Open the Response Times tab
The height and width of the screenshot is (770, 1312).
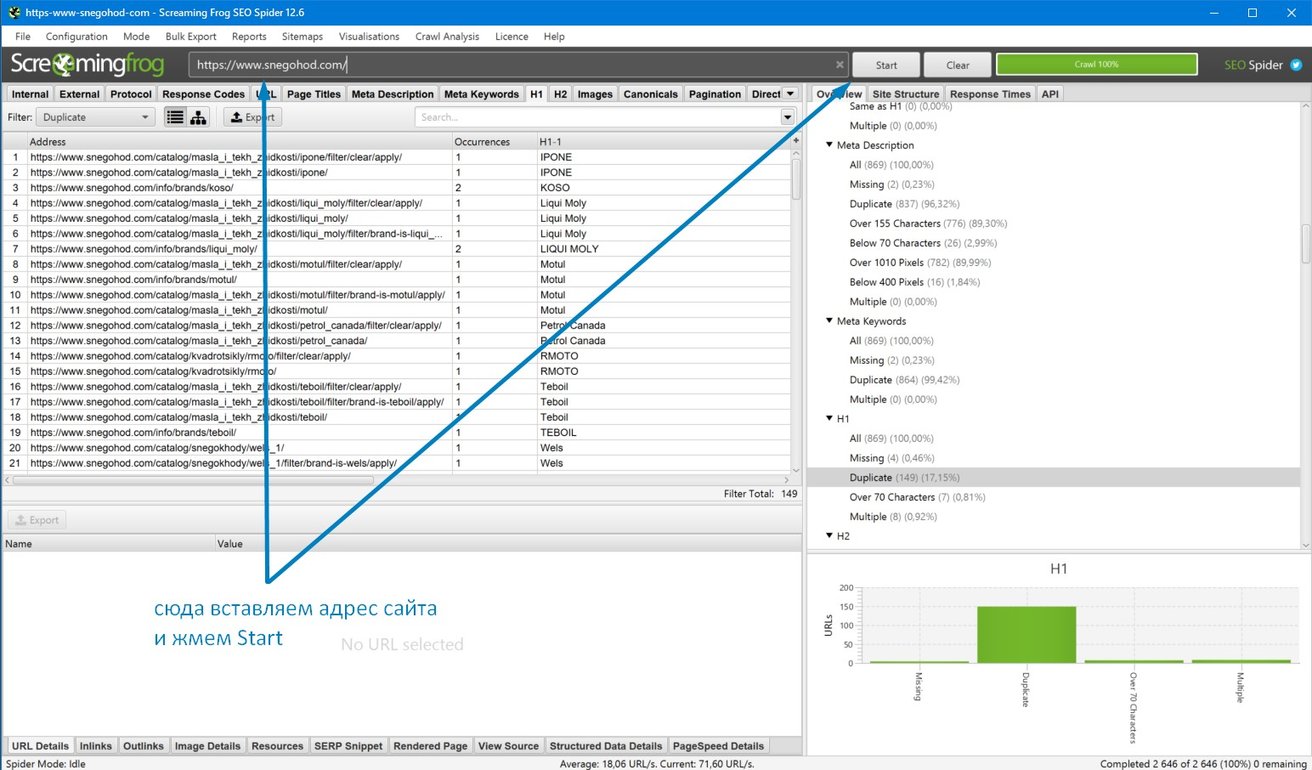[x=990, y=94]
